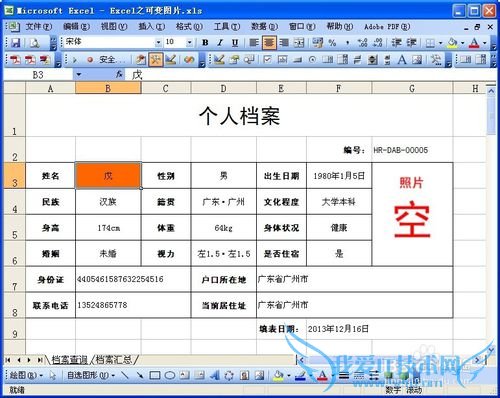Toggle Design Mode in the Control Toolbox
500x398 pixels.
pyautogui.click(x=219, y=60)
